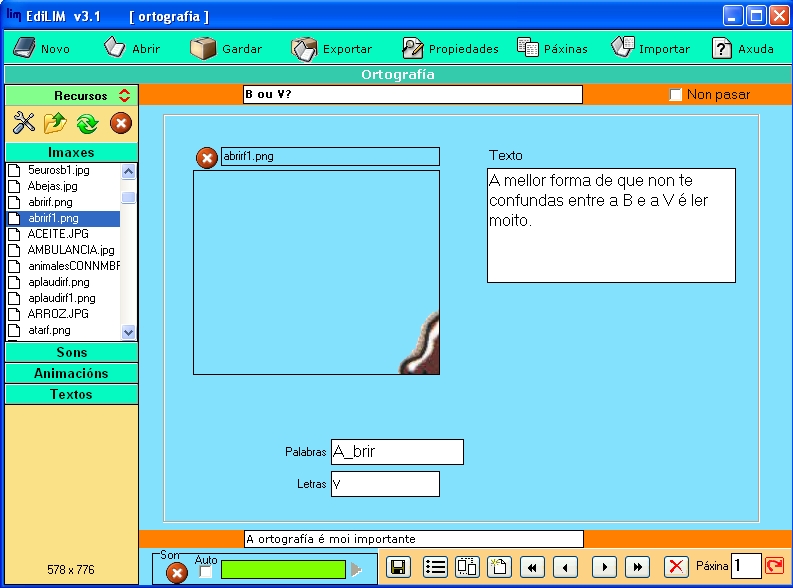Jump to the first page button
The height and width of the screenshot is (588, 793).
click(532, 567)
